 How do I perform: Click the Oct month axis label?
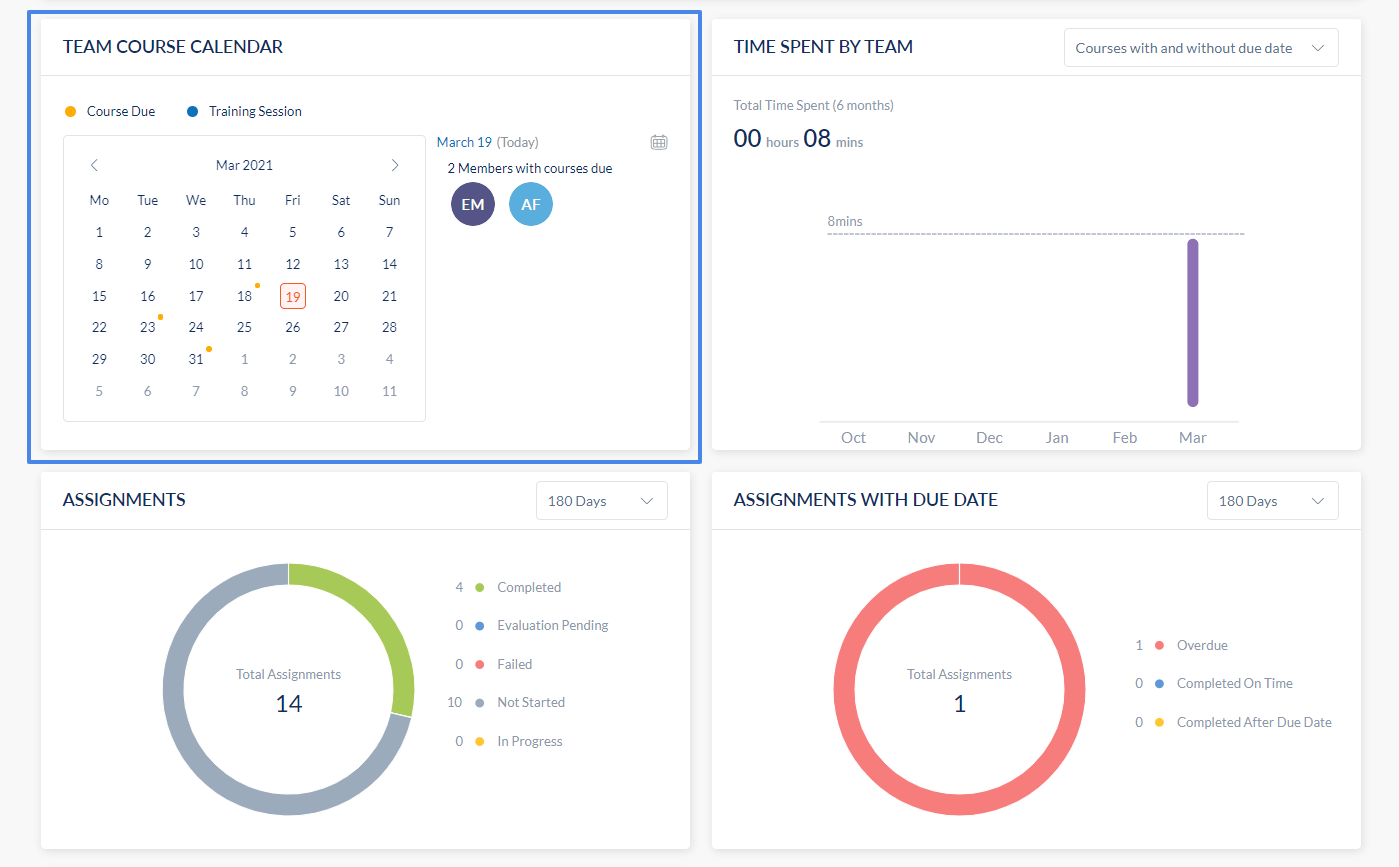click(x=854, y=437)
